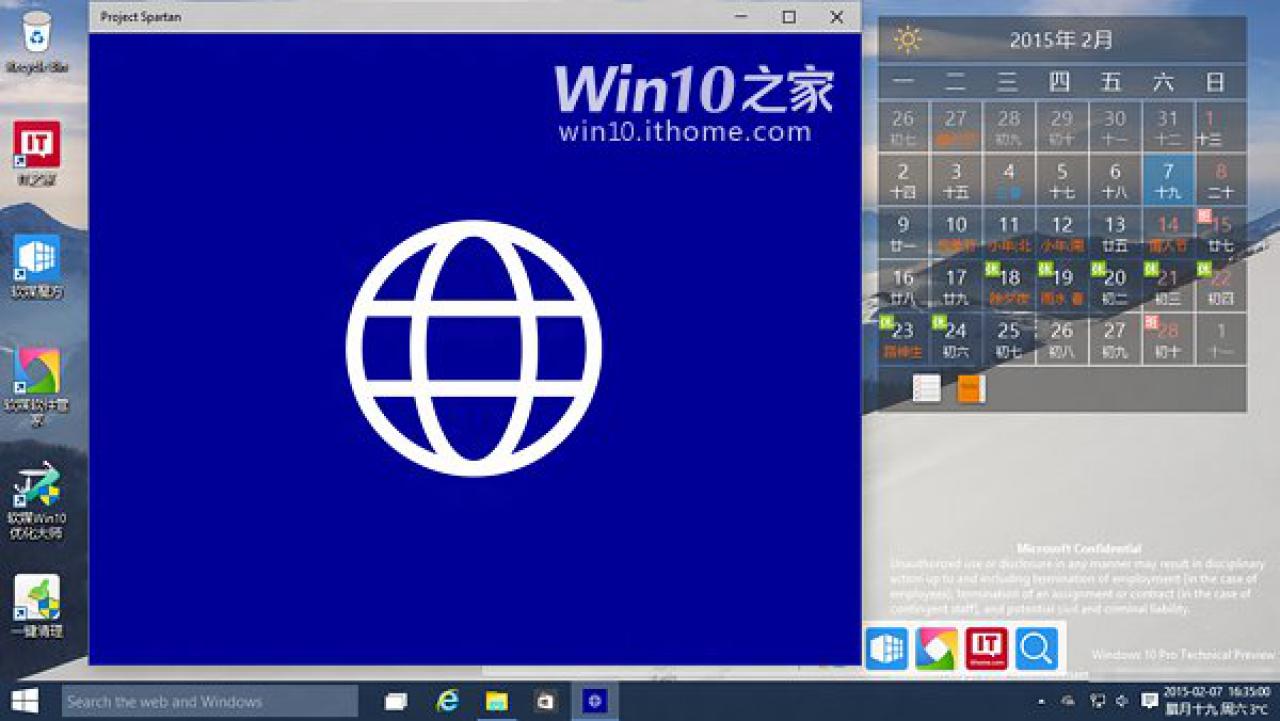Open the Action Center notification icon
Screen dimensions: 1280x721
tap(1149, 701)
